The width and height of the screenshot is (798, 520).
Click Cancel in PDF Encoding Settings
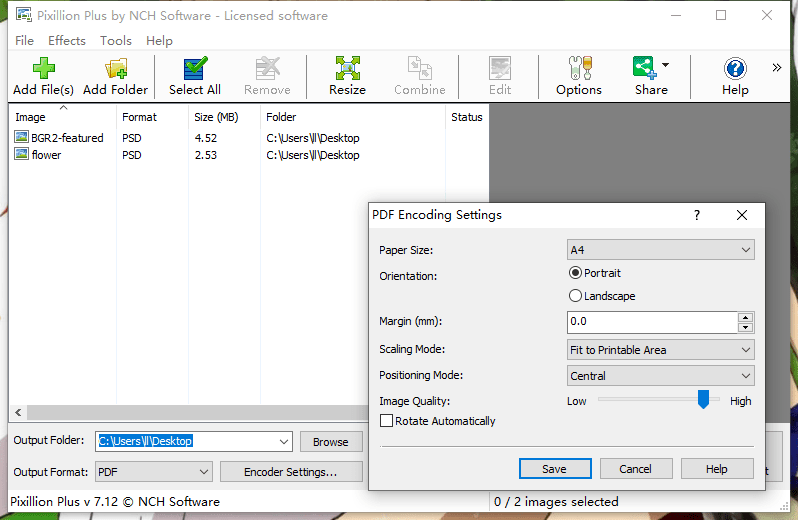[636, 469]
